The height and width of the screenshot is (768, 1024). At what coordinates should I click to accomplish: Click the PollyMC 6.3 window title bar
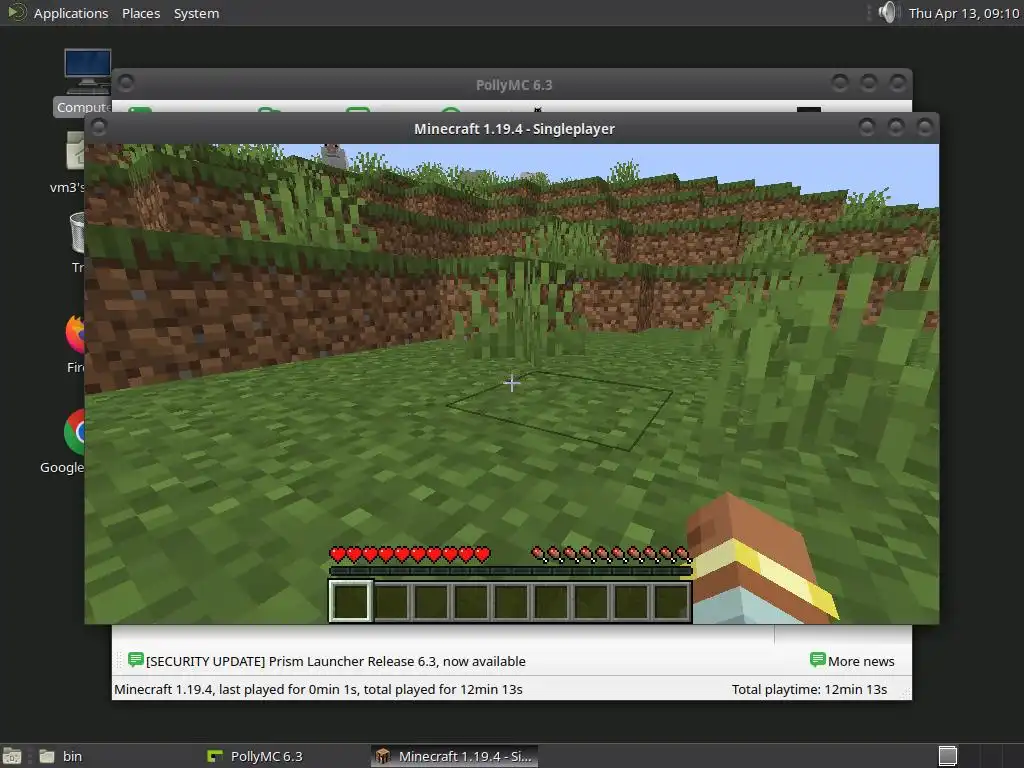[x=513, y=85]
